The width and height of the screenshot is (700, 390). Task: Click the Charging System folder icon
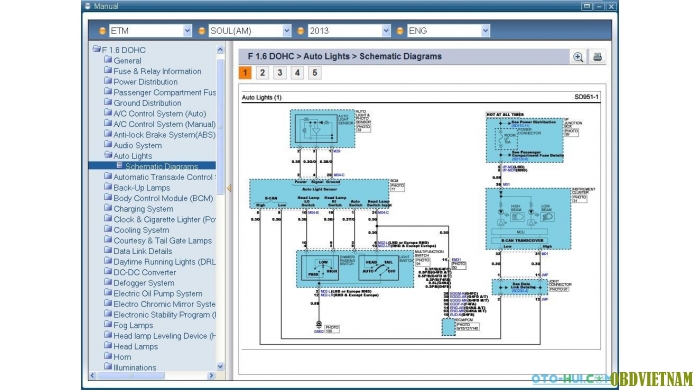click(x=108, y=208)
